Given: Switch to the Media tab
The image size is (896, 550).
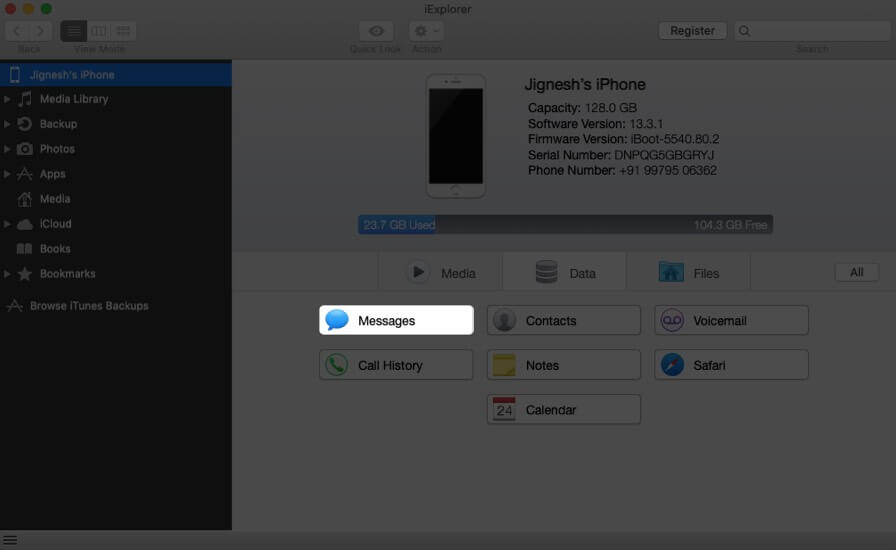Looking at the screenshot, I should 441,273.
